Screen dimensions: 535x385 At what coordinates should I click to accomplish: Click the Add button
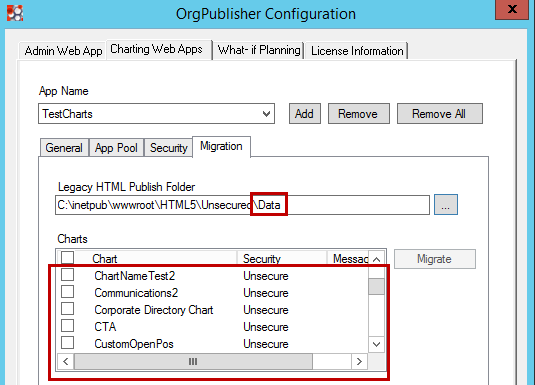pyautogui.click(x=304, y=114)
